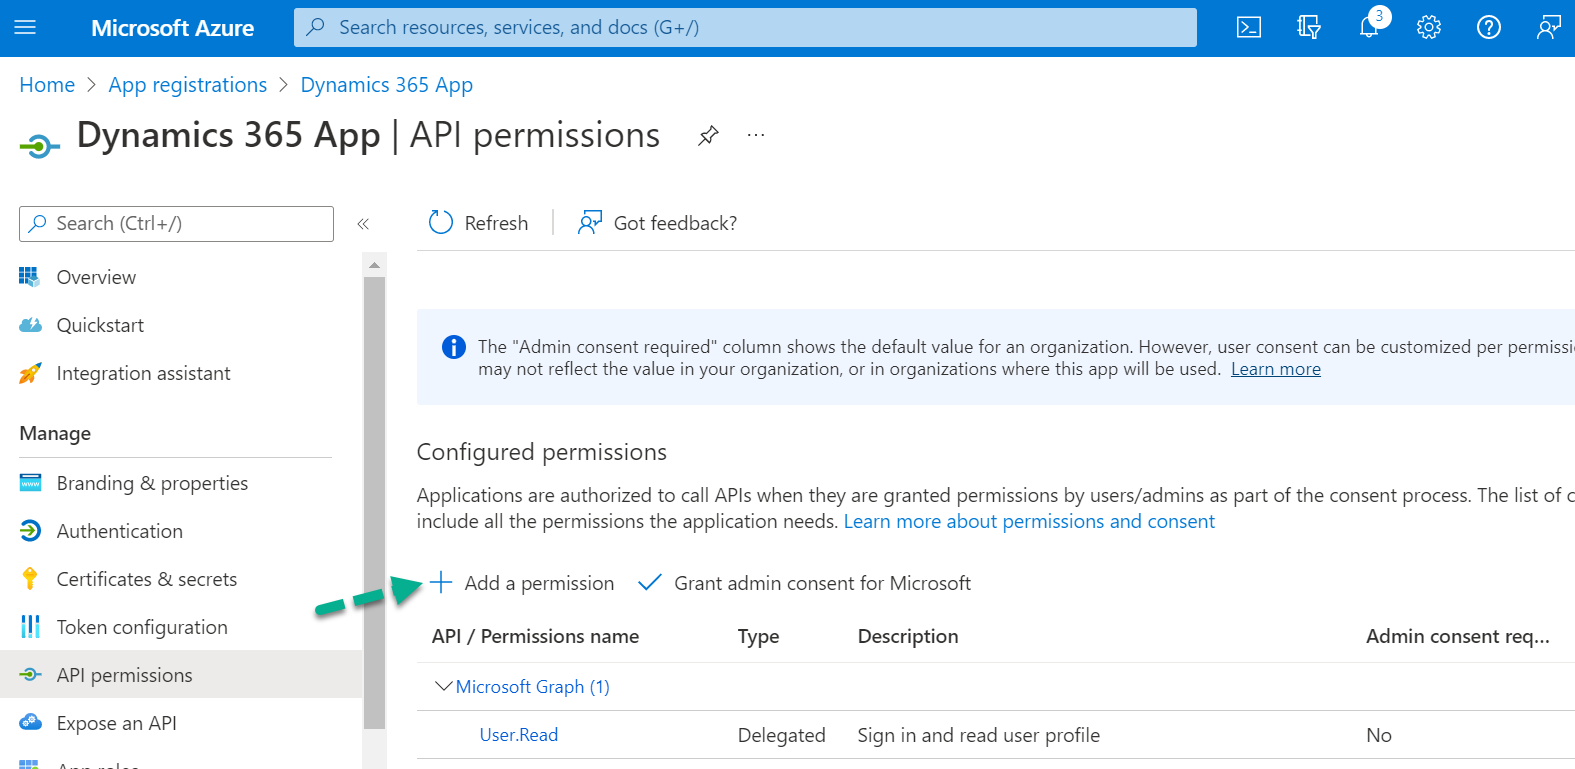Open the portal hamburger menu
The width and height of the screenshot is (1575, 769).
(x=25, y=27)
